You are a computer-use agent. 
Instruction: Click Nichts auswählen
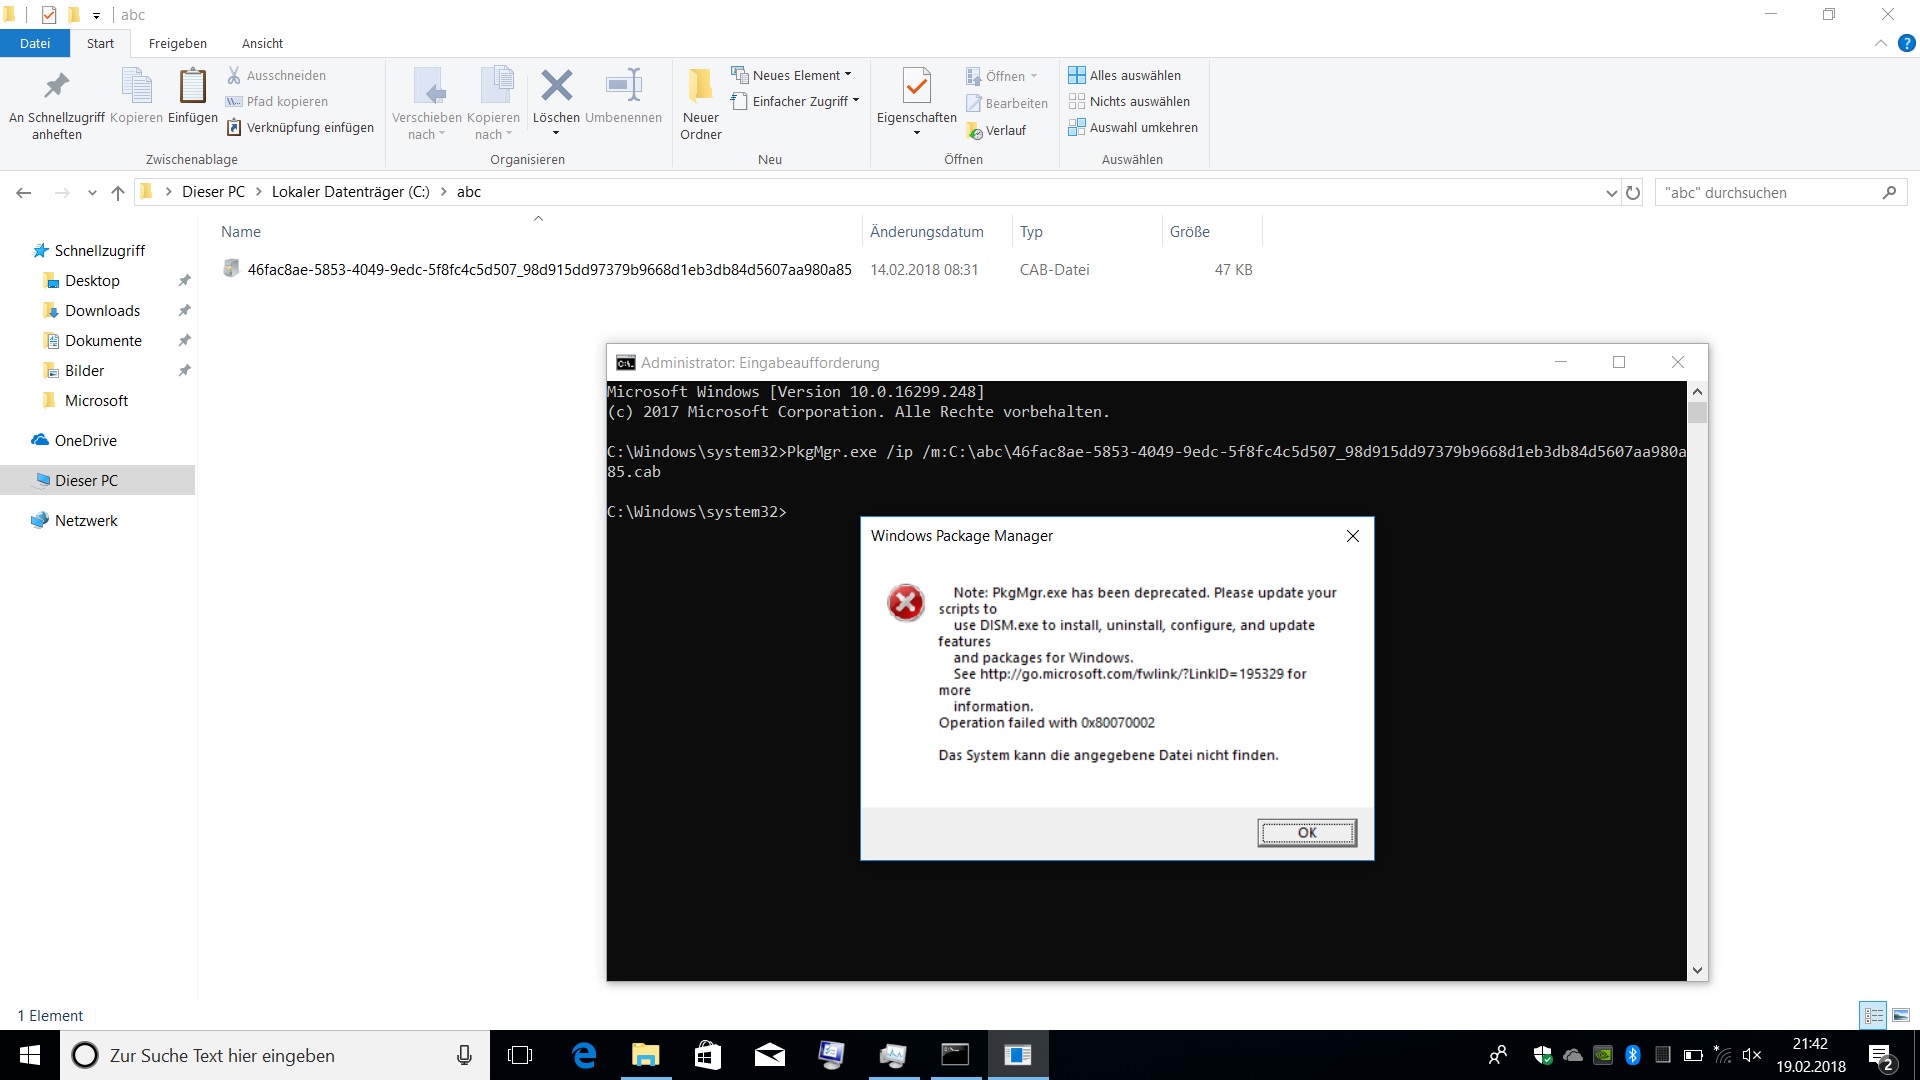click(x=1129, y=101)
